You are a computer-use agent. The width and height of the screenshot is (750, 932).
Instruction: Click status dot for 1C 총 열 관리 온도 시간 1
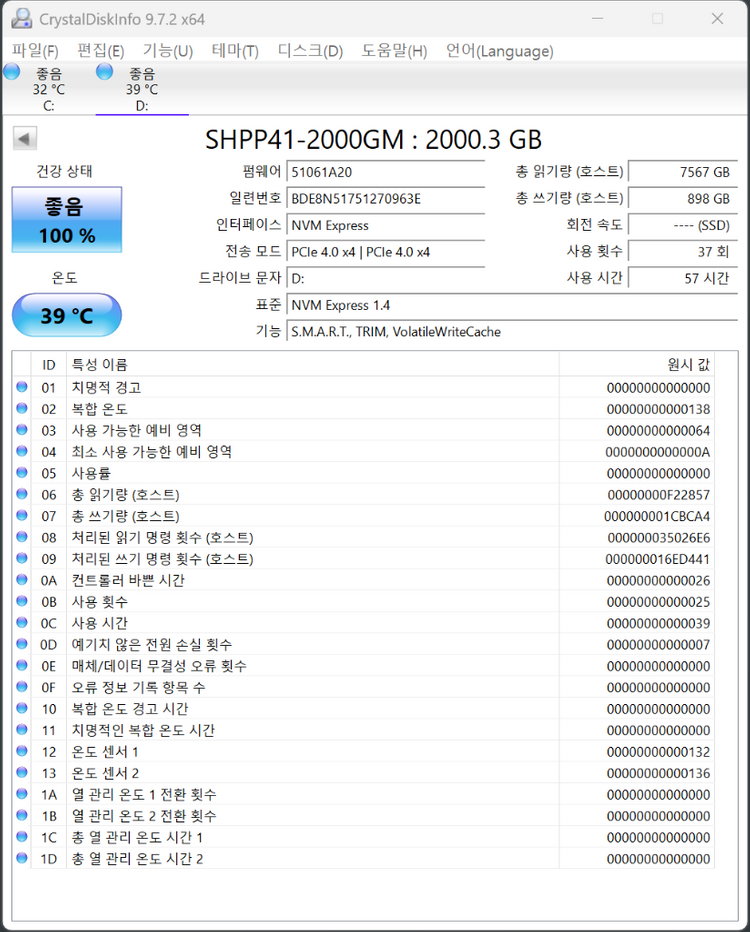coord(22,836)
